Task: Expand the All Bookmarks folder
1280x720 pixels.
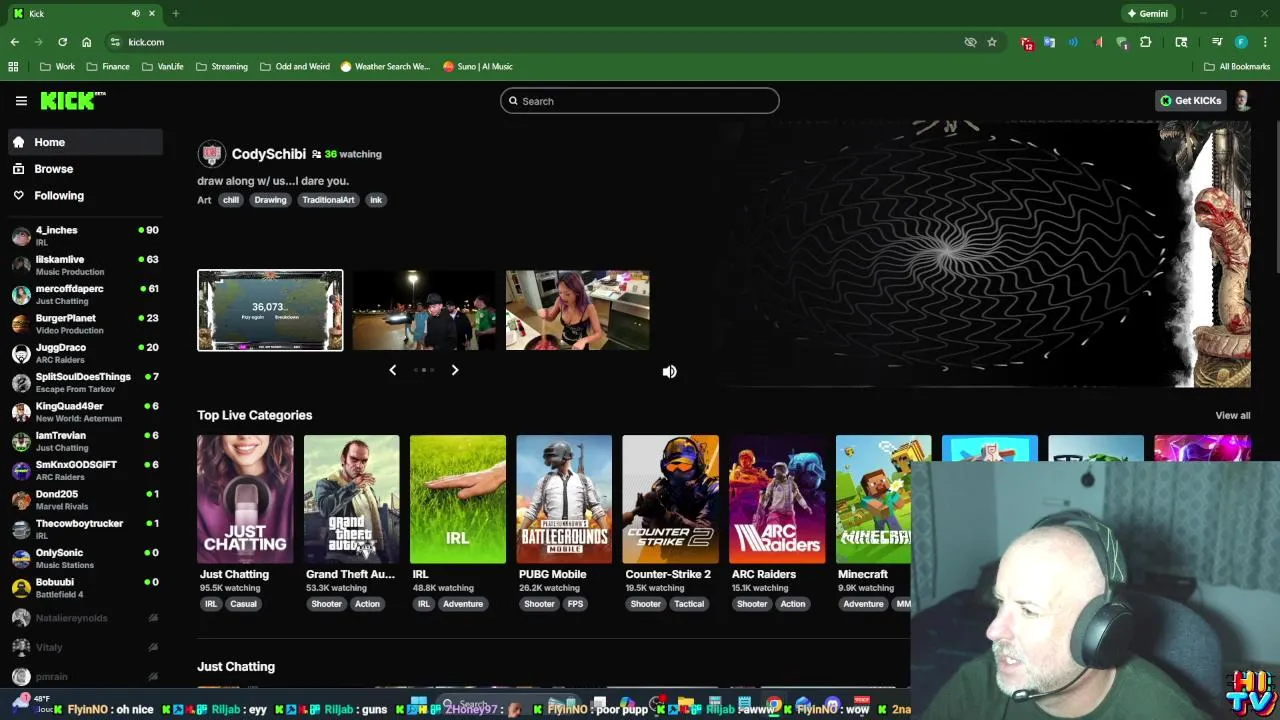Action: pyautogui.click(x=1237, y=66)
